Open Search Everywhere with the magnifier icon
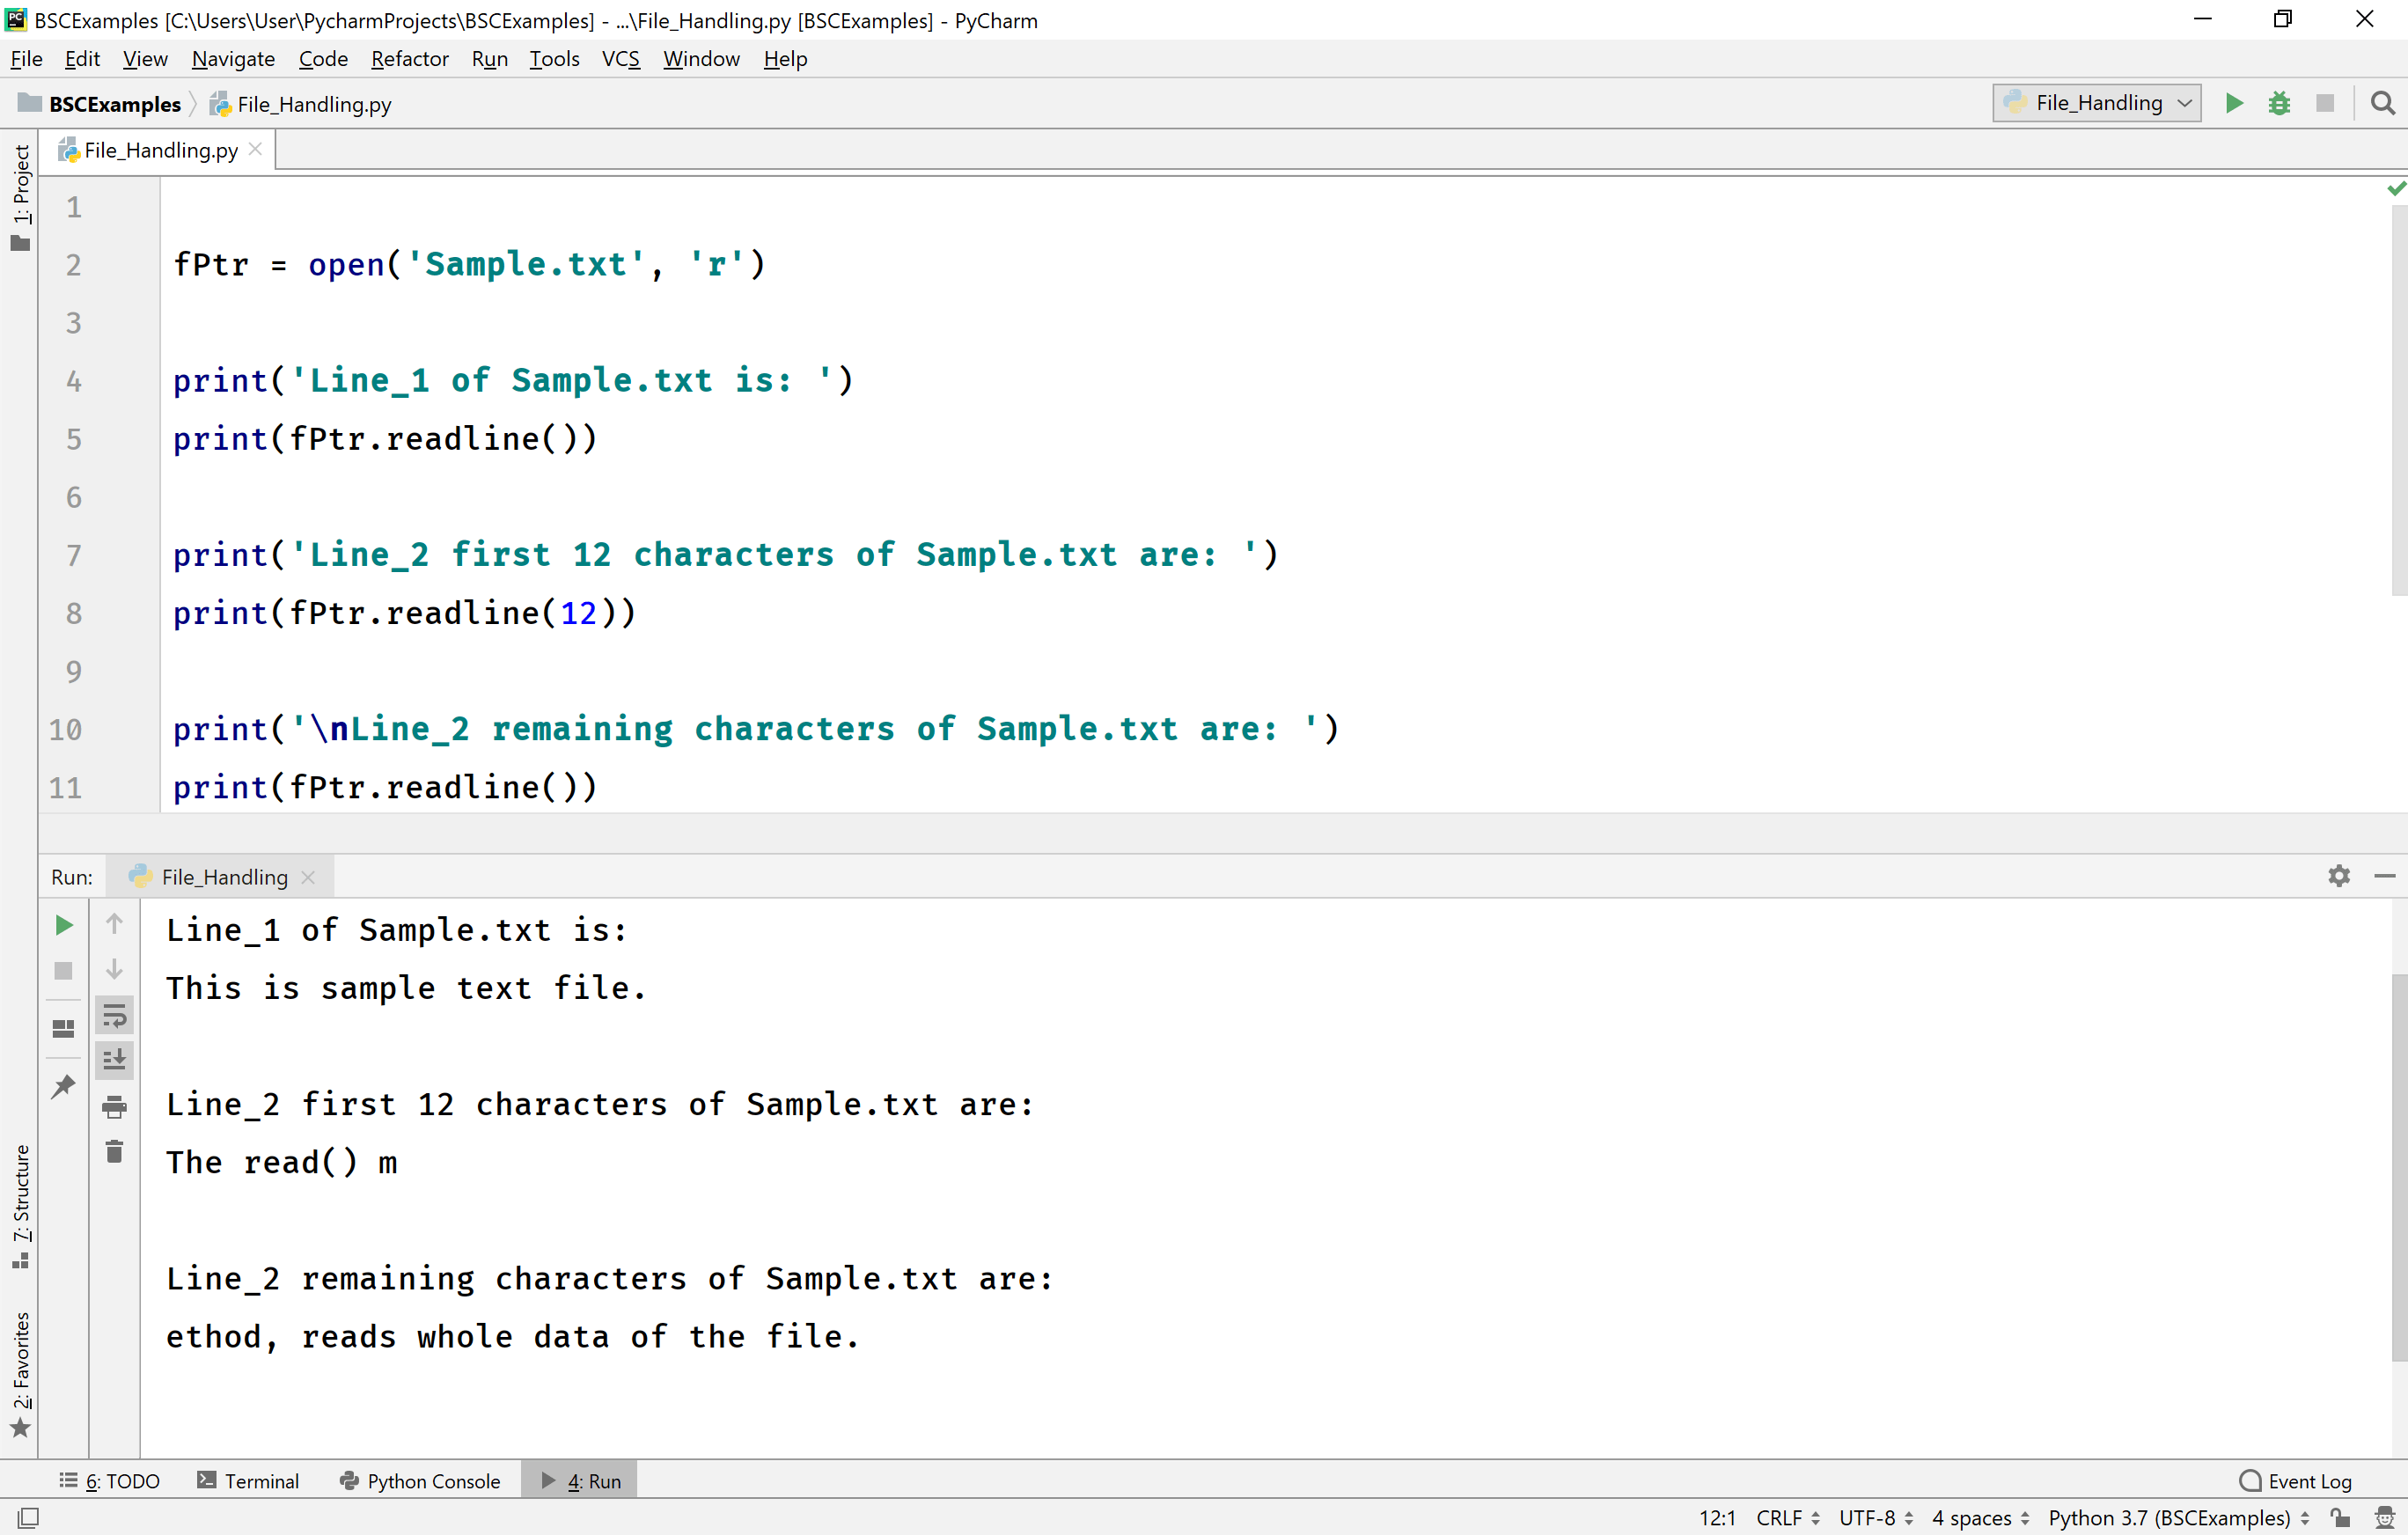 (2383, 103)
